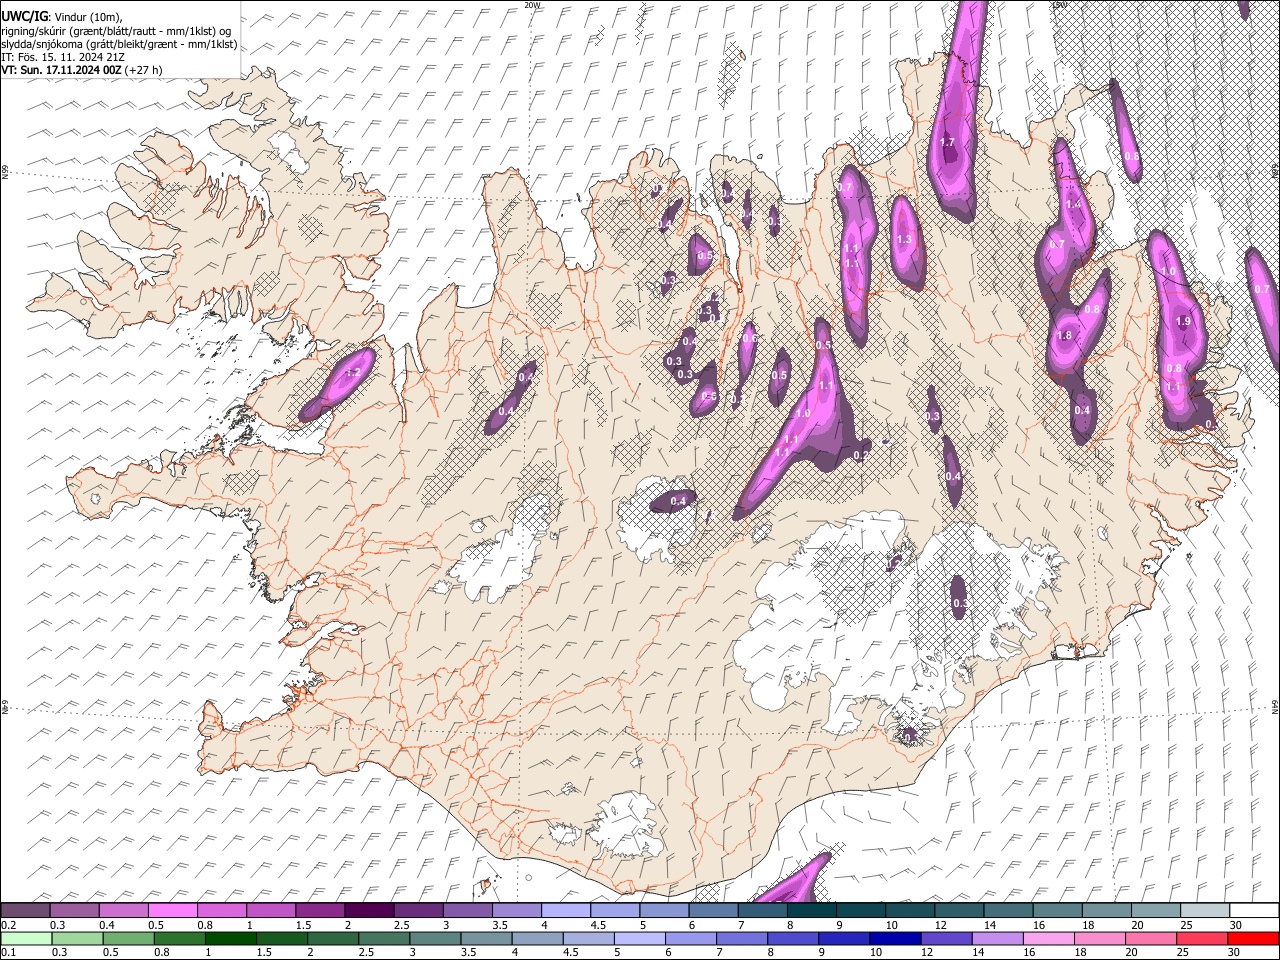Select the upper legend swatch starting at 6

coord(713,911)
